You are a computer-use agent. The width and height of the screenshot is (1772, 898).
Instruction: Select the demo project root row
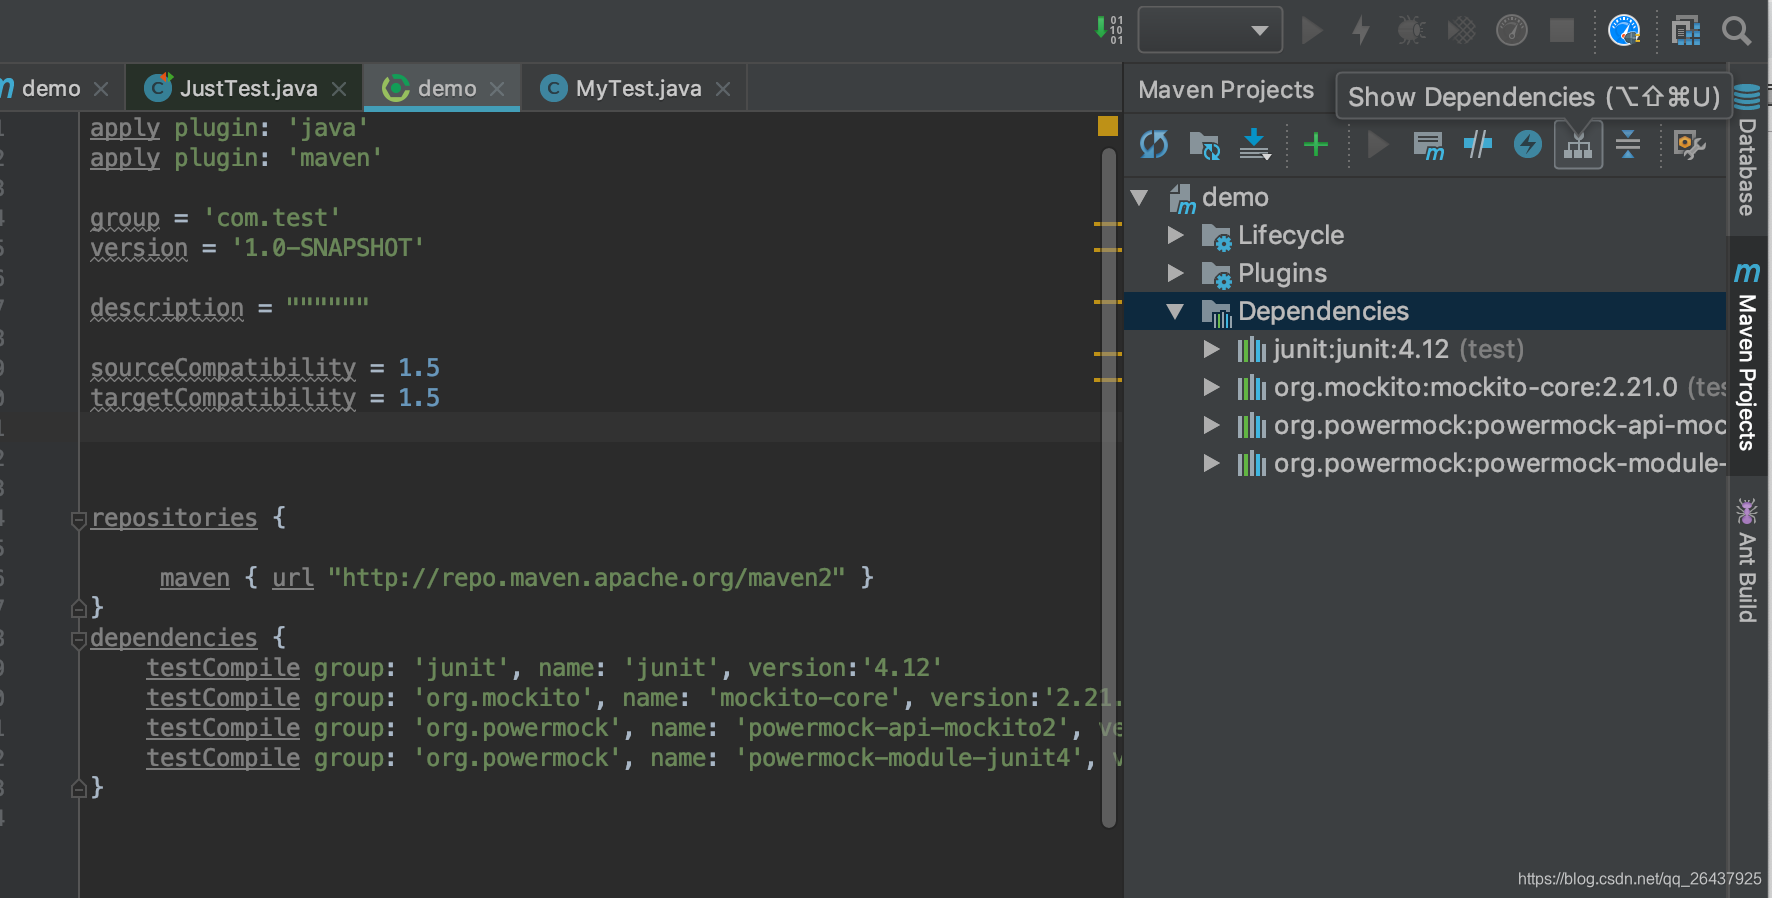(x=1426, y=197)
